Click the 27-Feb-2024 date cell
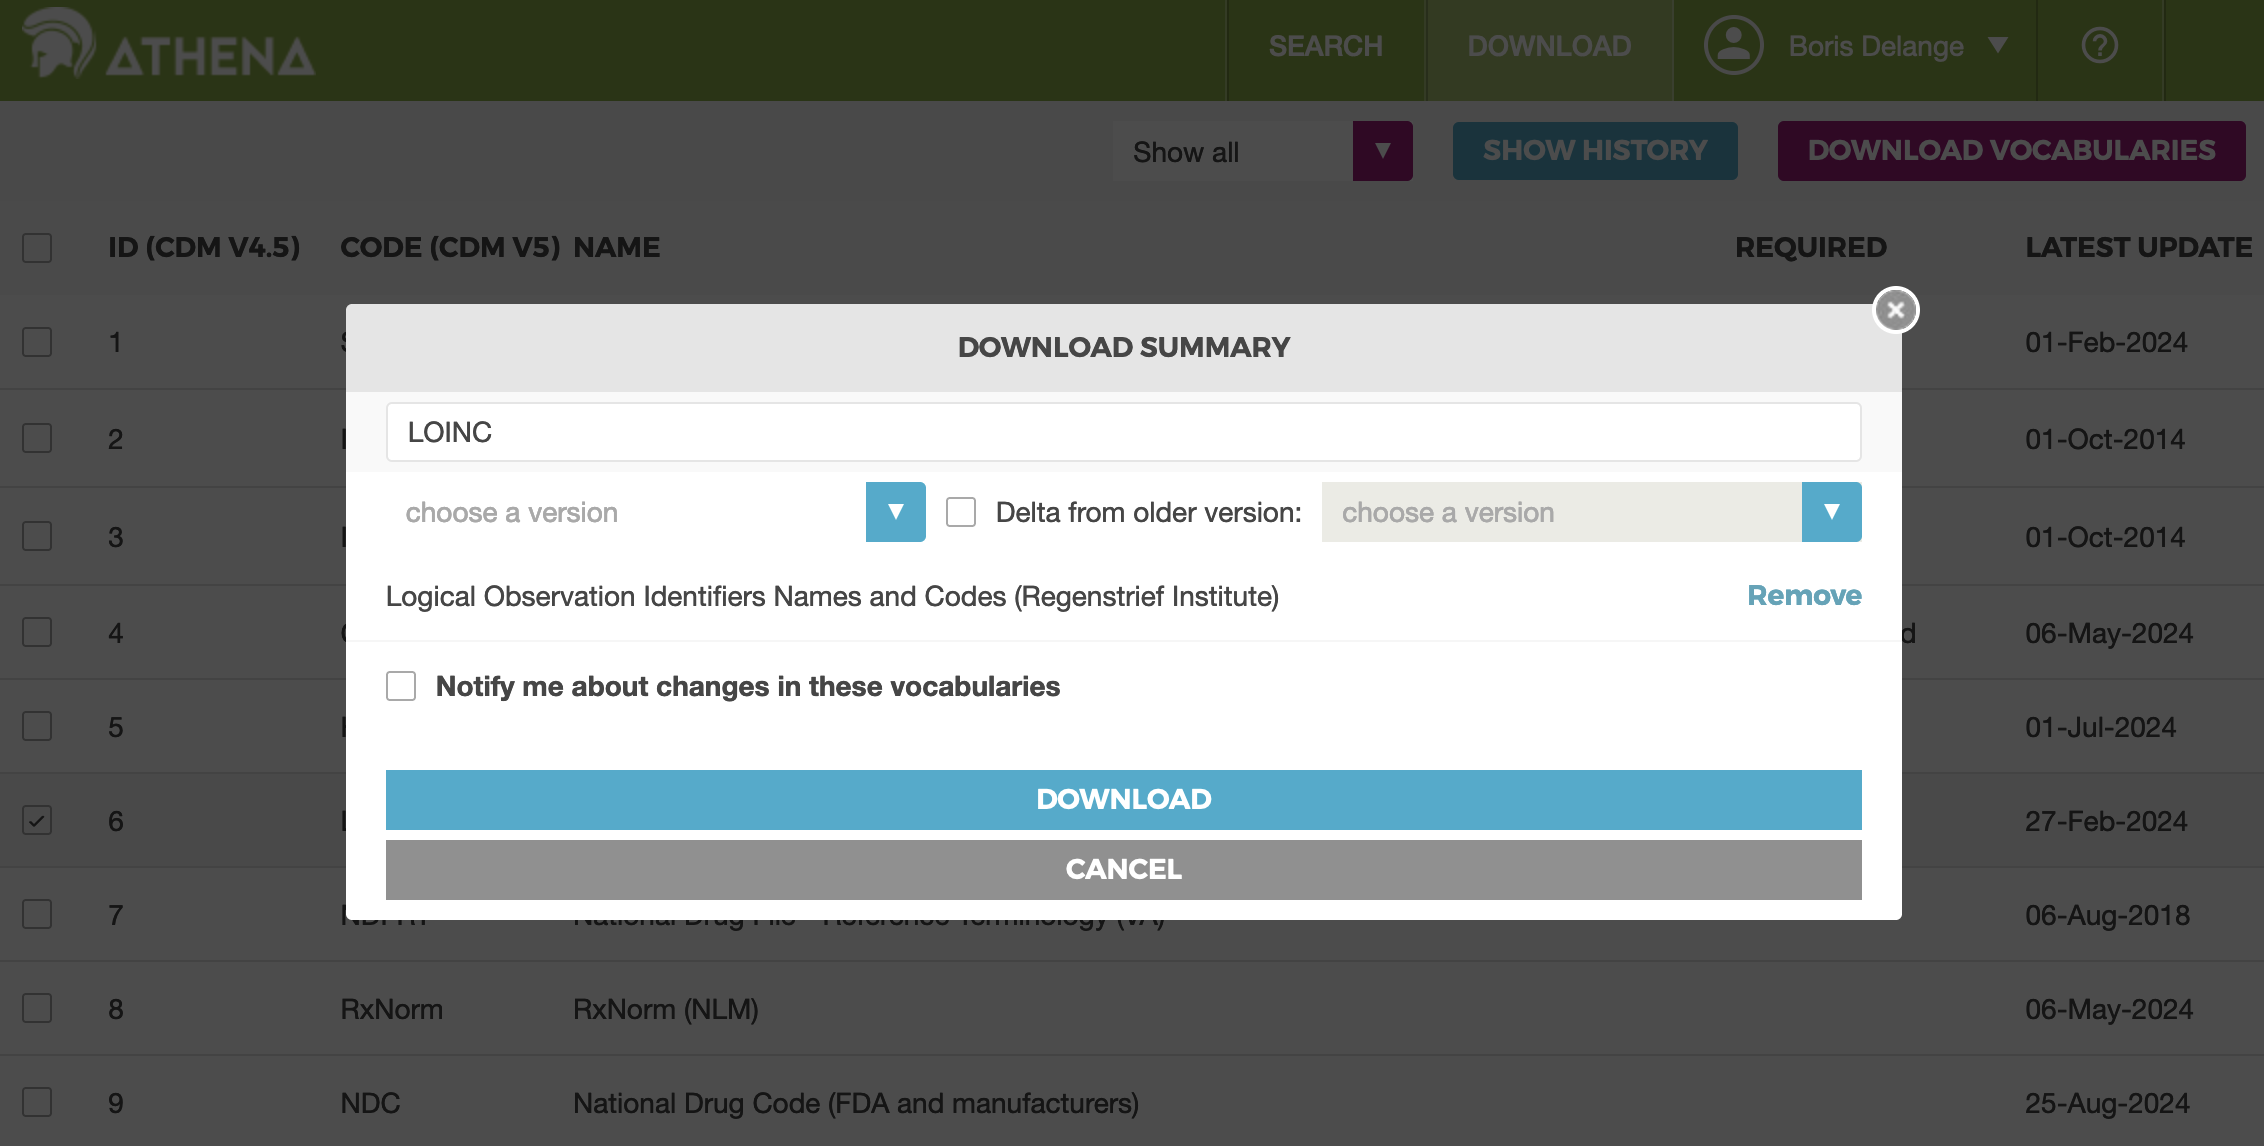This screenshot has height=1146, width=2264. tap(2106, 821)
